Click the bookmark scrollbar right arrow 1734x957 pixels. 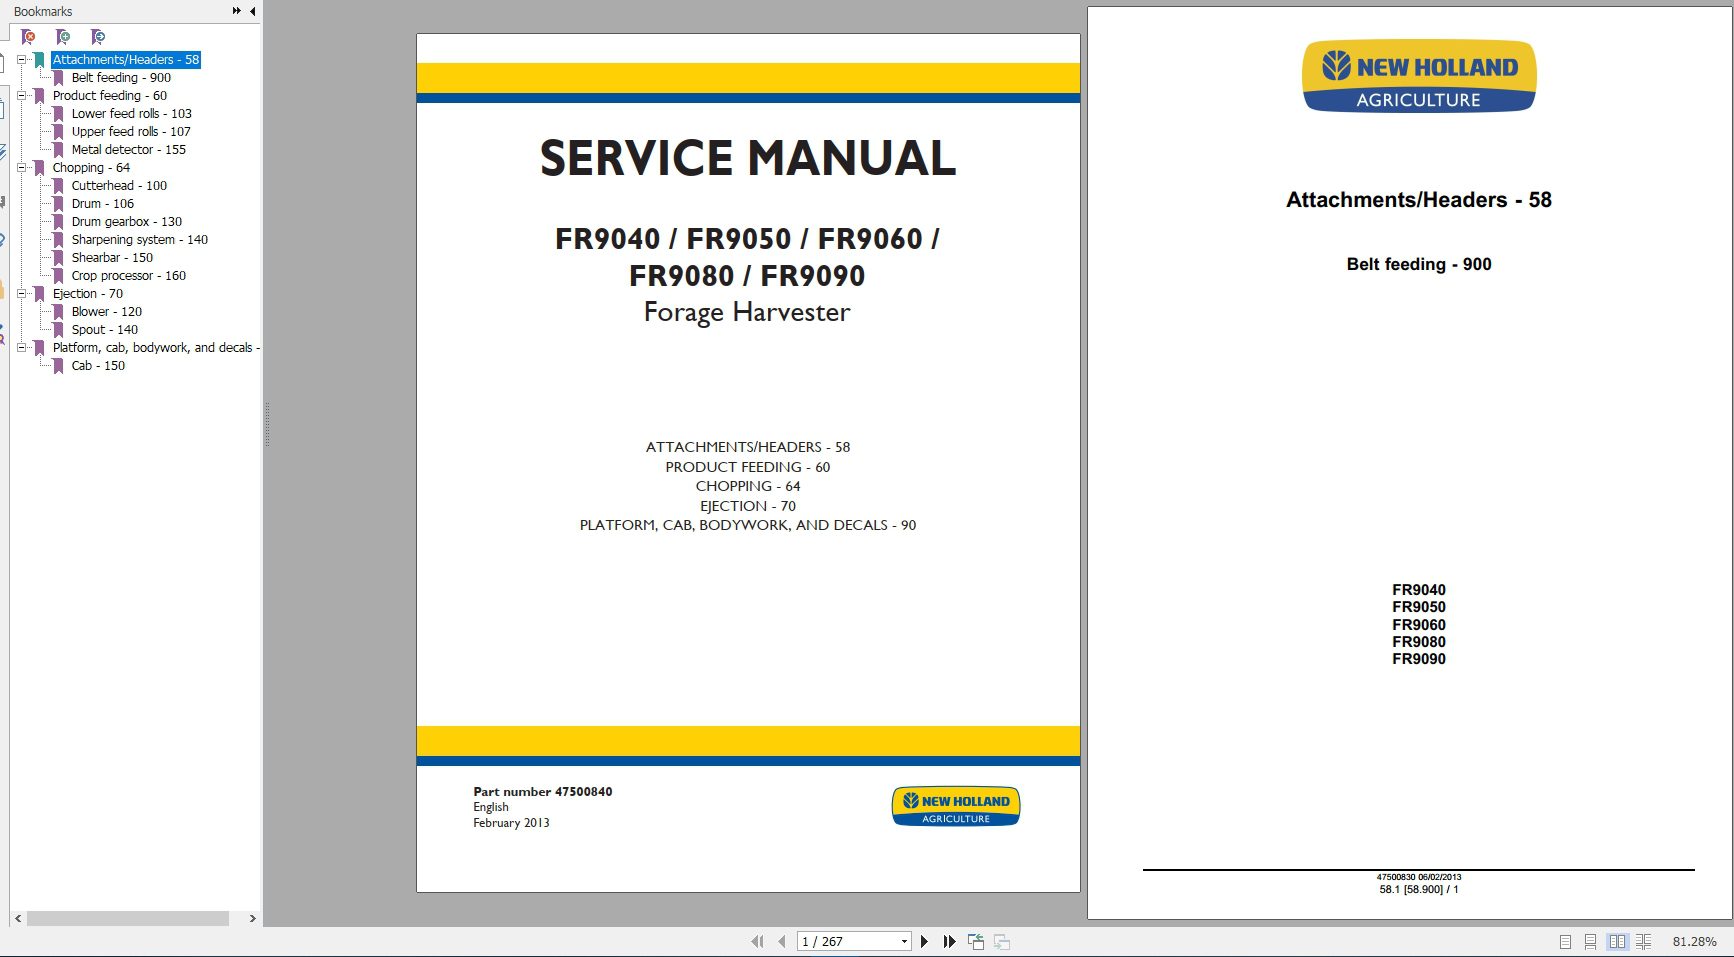point(252,918)
